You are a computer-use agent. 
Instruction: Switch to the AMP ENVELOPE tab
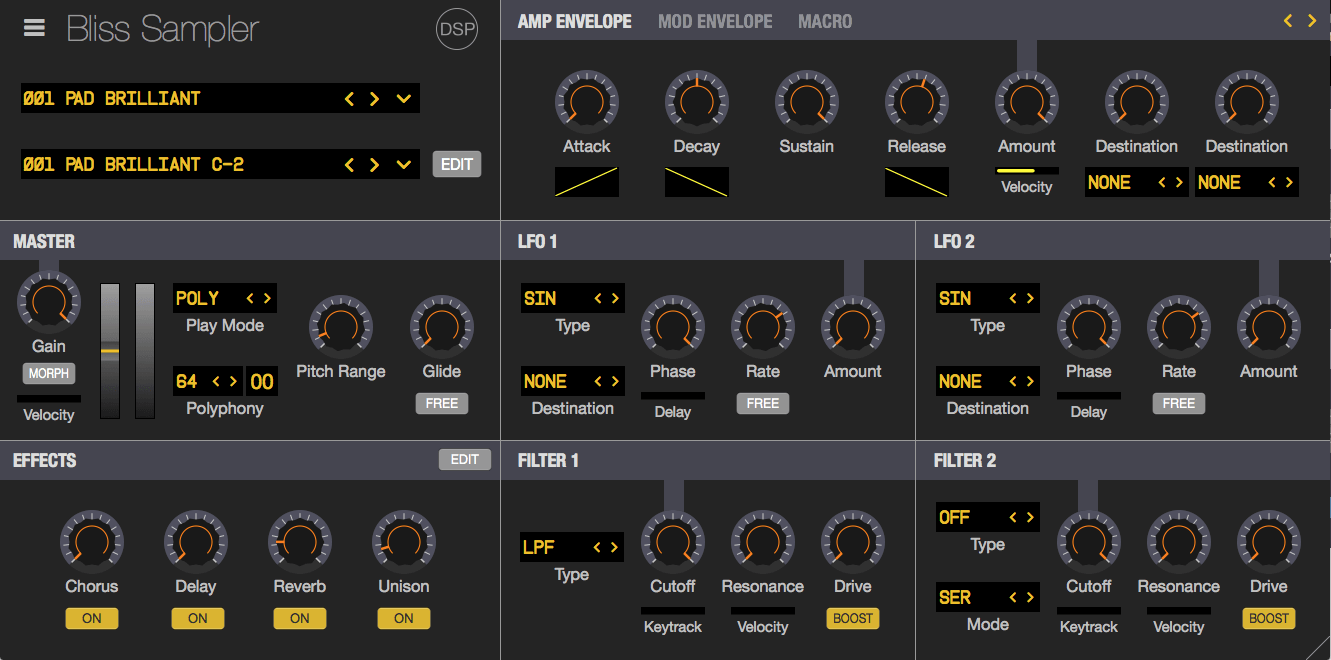pyautogui.click(x=574, y=21)
